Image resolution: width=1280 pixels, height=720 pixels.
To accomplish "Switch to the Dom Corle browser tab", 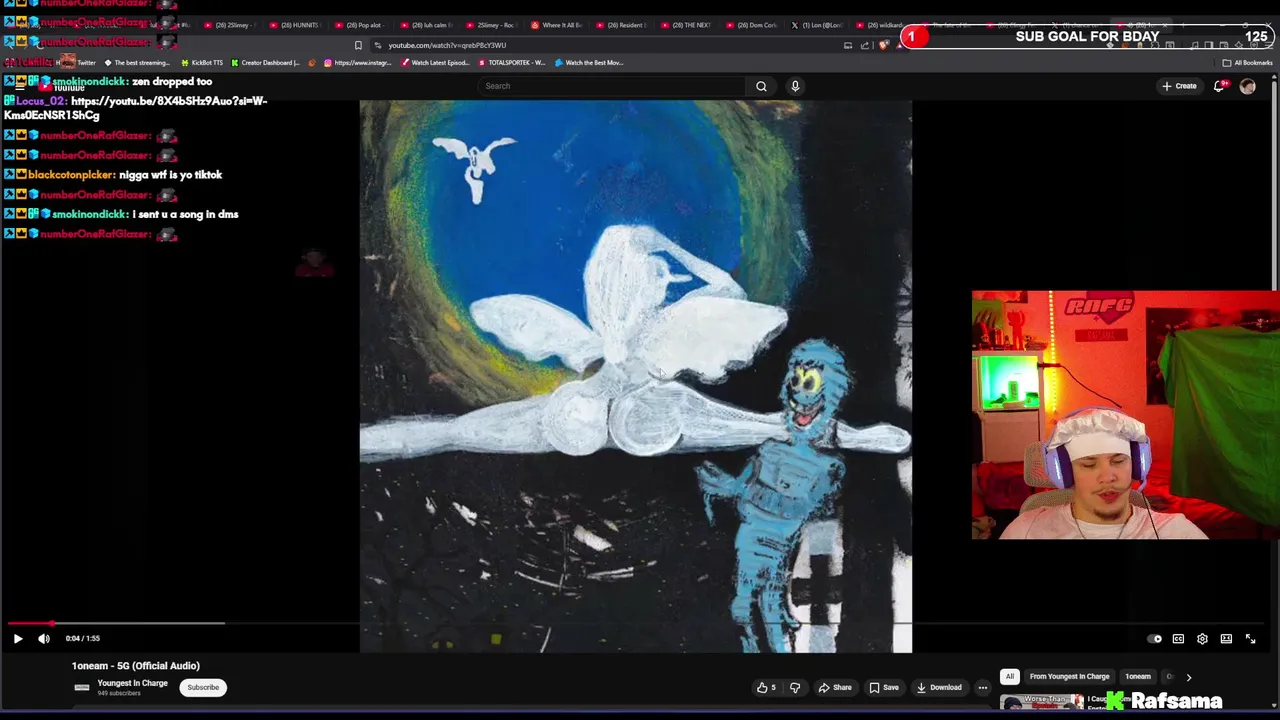I will click(752, 25).
